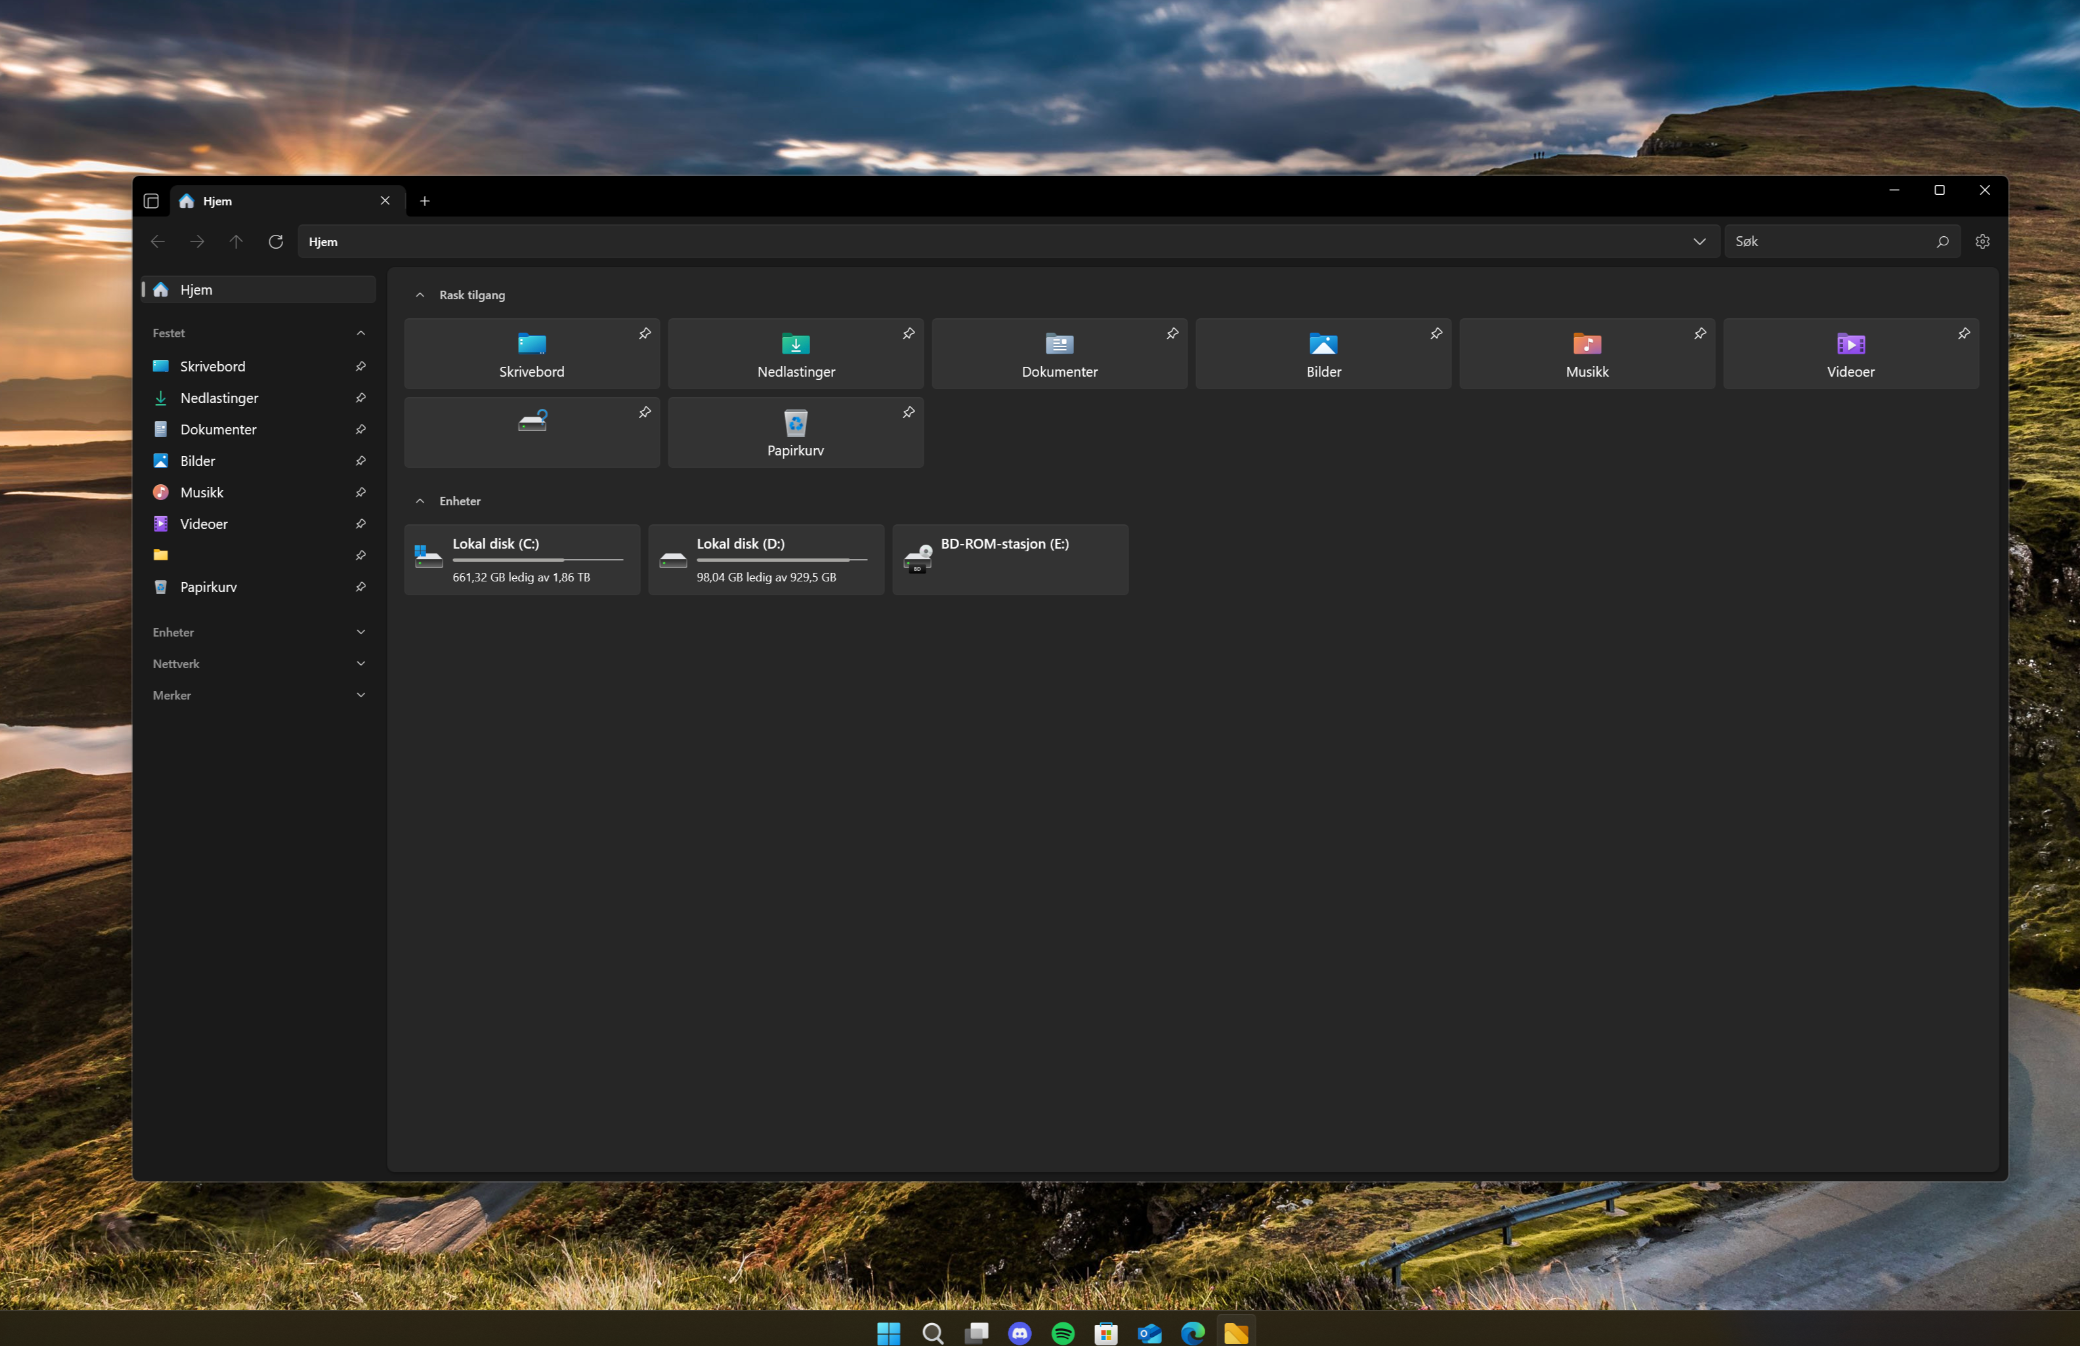Image resolution: width=2080 pixels, height=1346 pixels.
Task: Refresh the current view
Action: (x=276, y=241)
